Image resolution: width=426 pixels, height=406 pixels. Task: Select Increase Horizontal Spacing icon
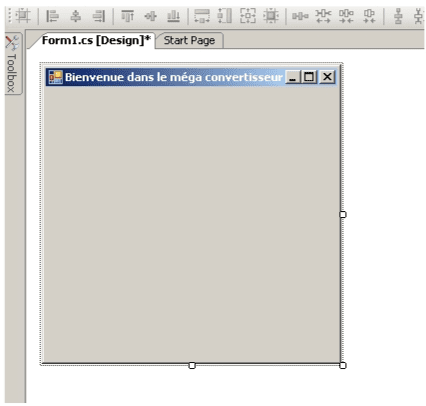[323, 16]
